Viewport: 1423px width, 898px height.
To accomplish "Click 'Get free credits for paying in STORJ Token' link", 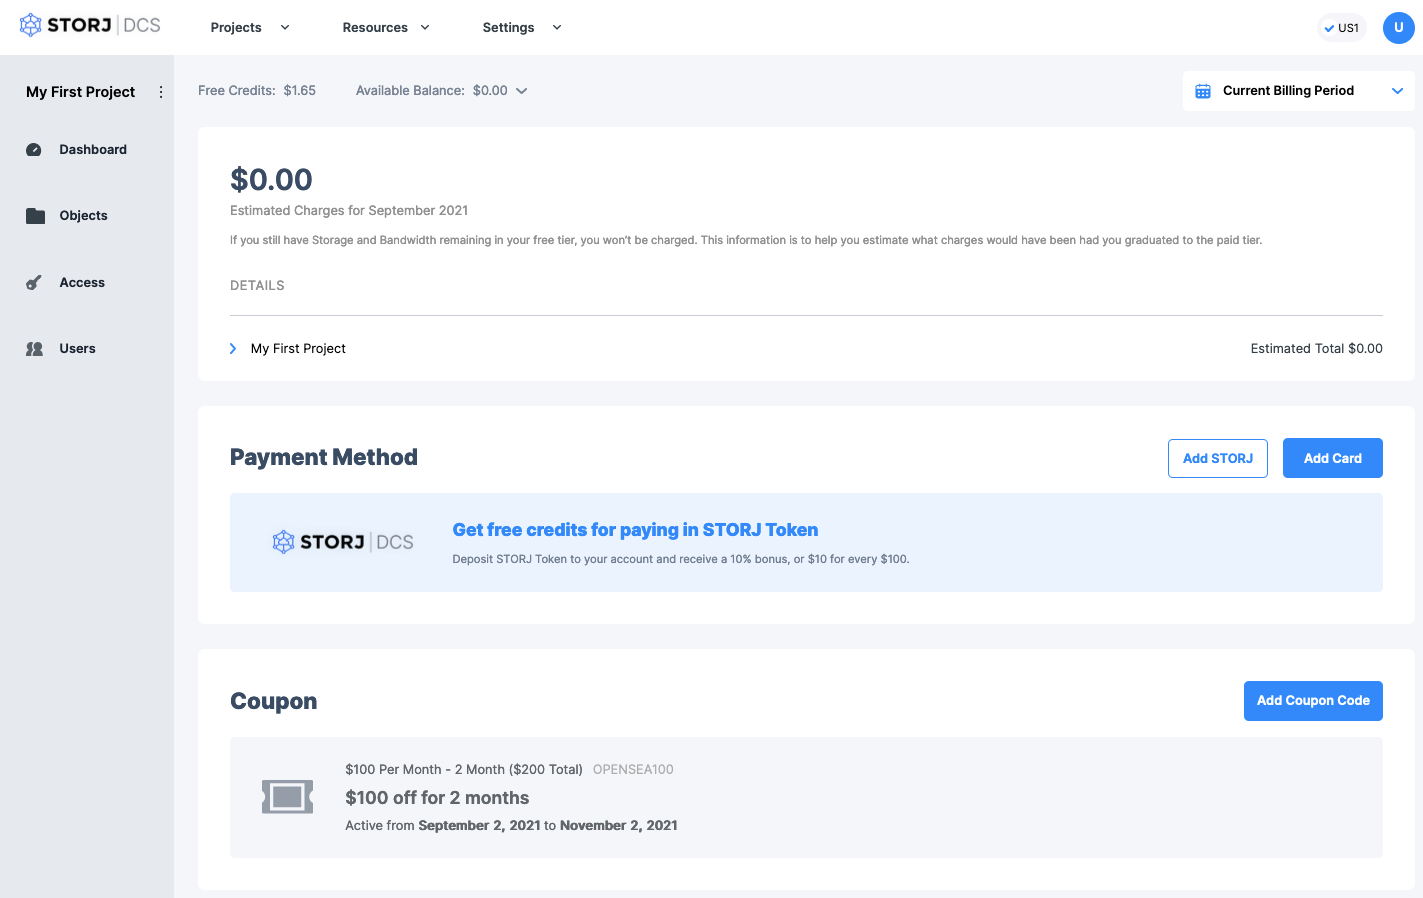I will click(635, 530).
